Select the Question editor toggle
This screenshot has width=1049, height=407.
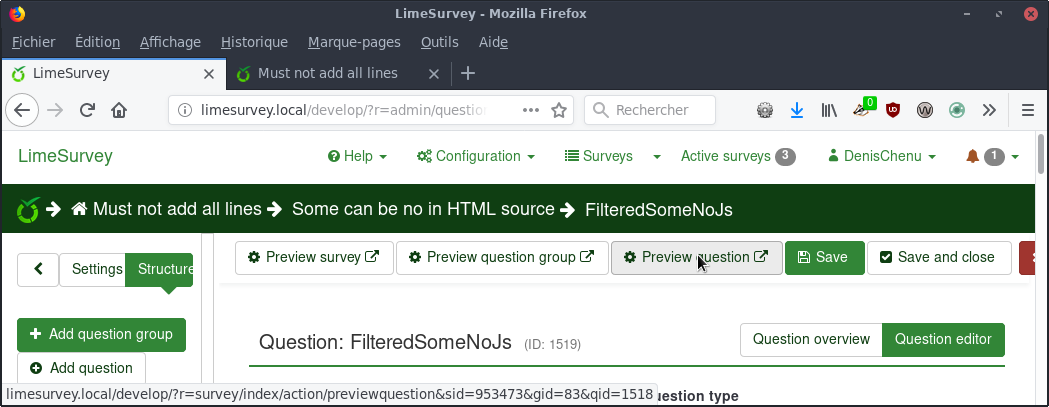pyautogui.click(x=942, y=339)
